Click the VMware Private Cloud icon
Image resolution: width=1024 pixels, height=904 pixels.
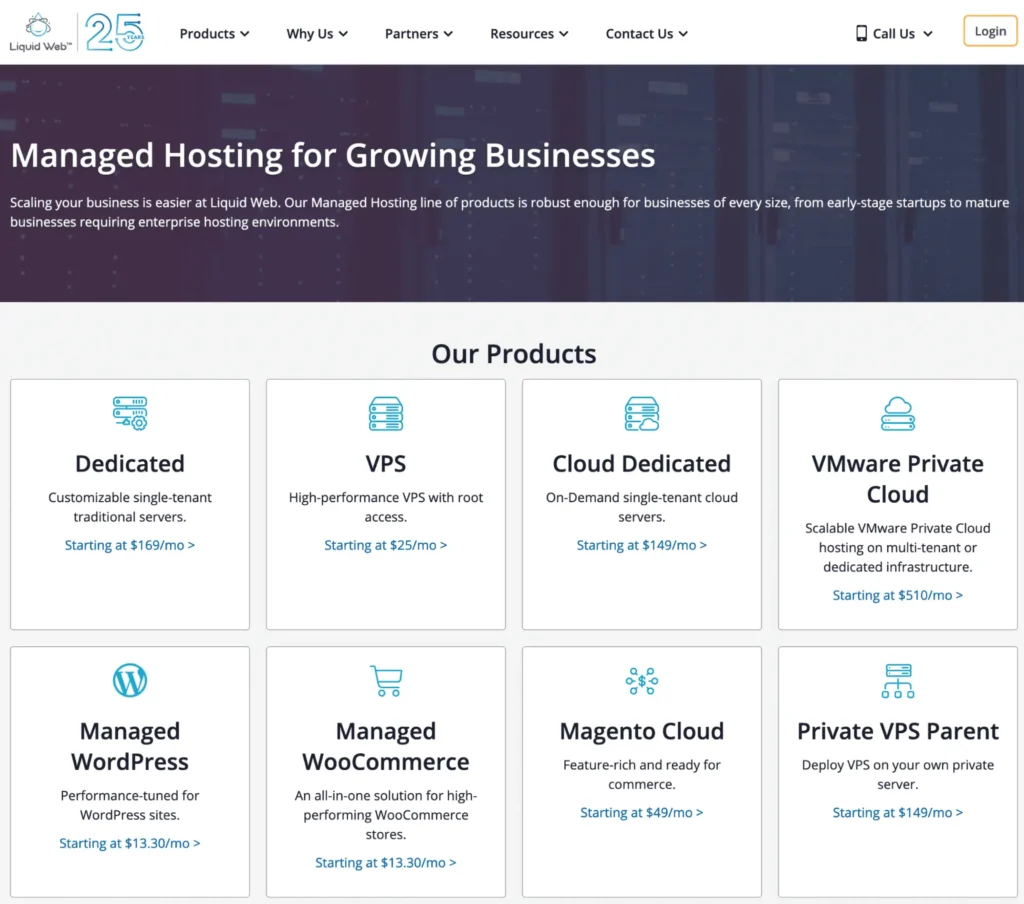tap(898, 413)
